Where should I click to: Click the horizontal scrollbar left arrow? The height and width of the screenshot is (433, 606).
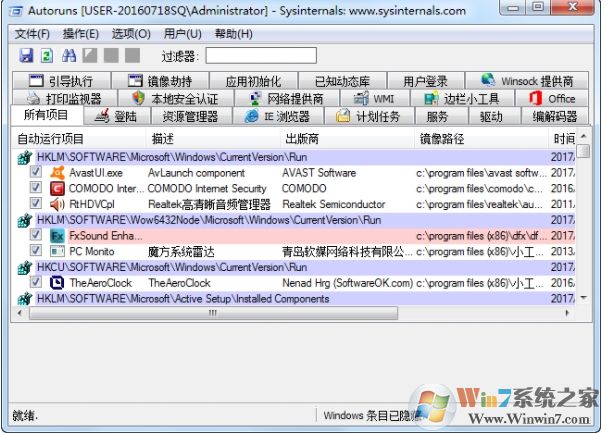pos(19,312)
